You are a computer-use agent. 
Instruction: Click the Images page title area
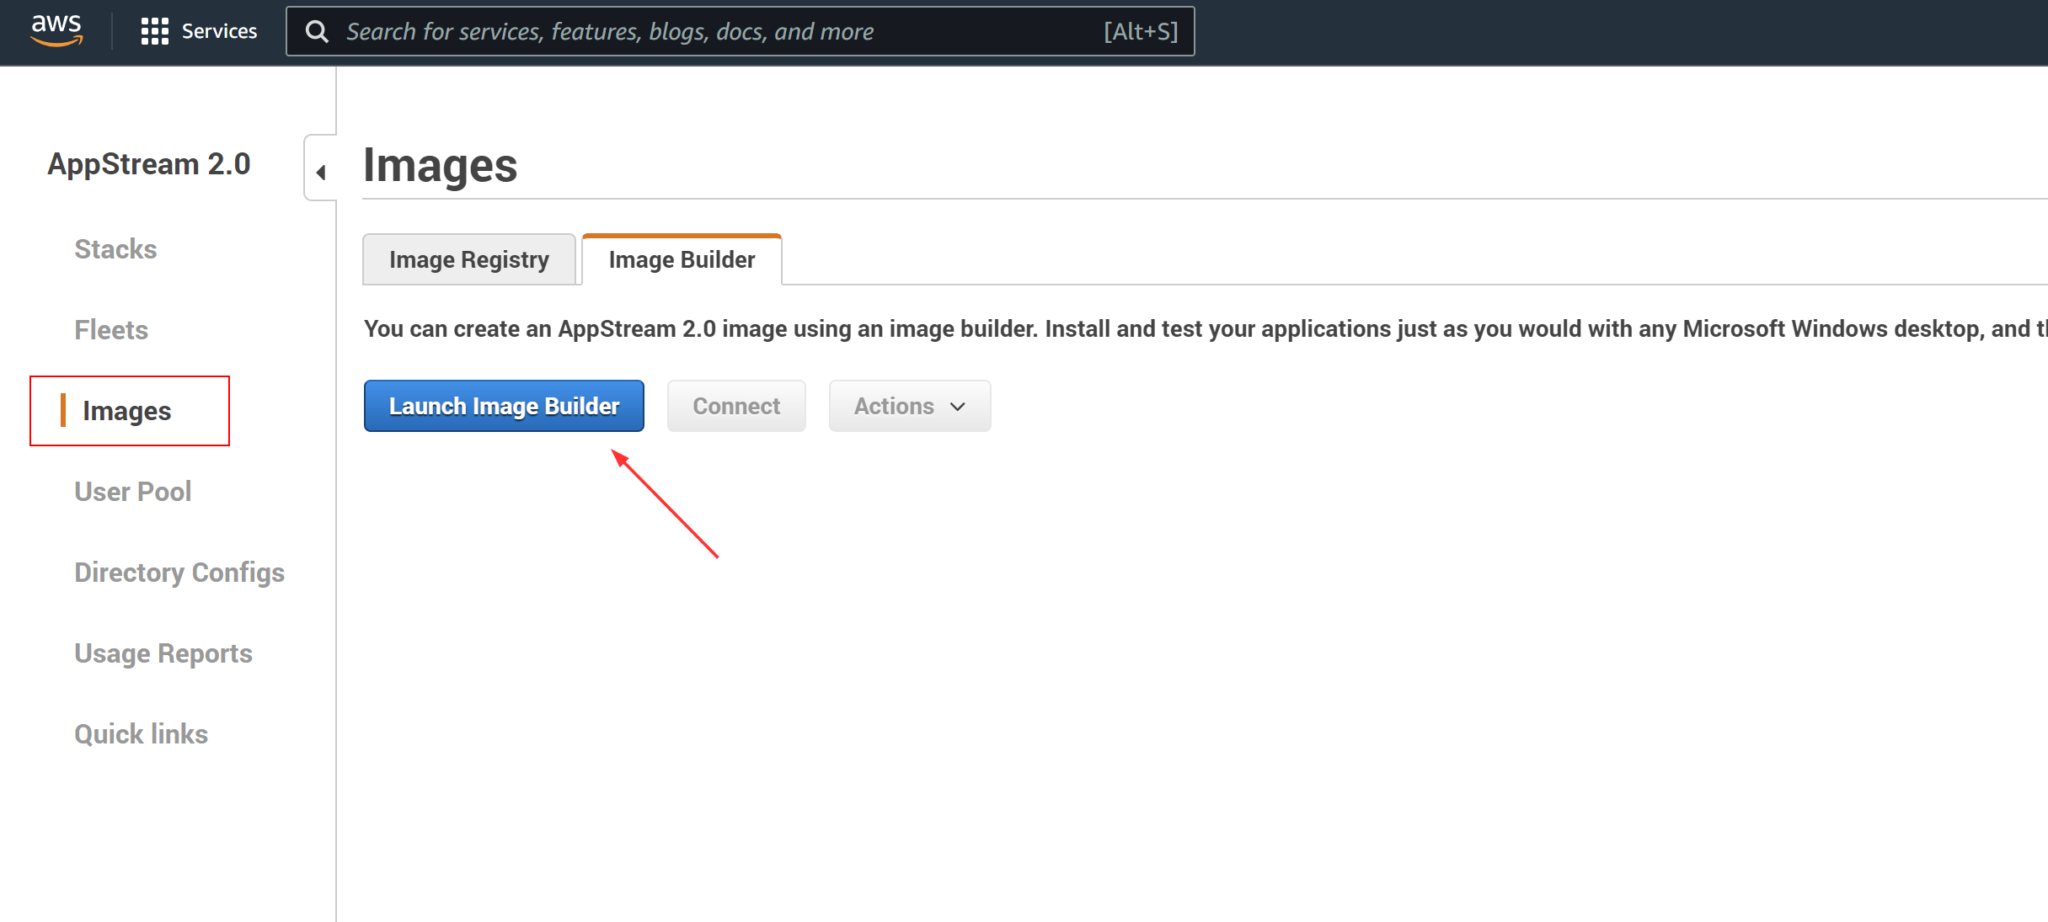coord(440,165)
